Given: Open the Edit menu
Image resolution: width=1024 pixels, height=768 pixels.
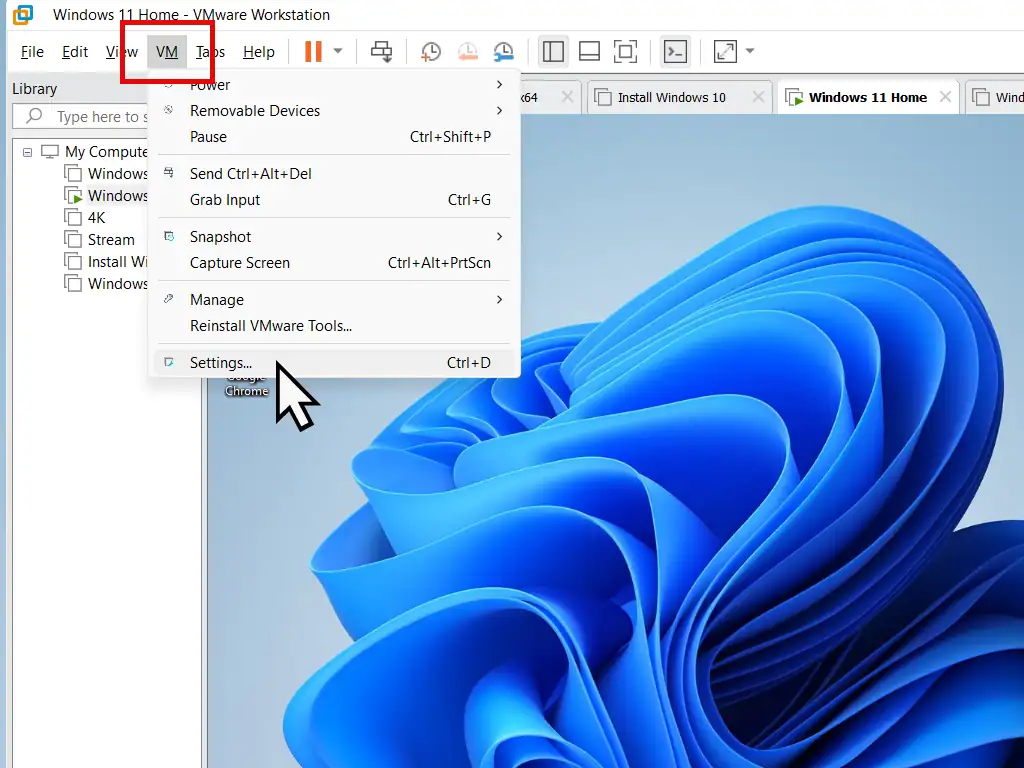Looking at the screenshot, I should click(x=74, y=52).
